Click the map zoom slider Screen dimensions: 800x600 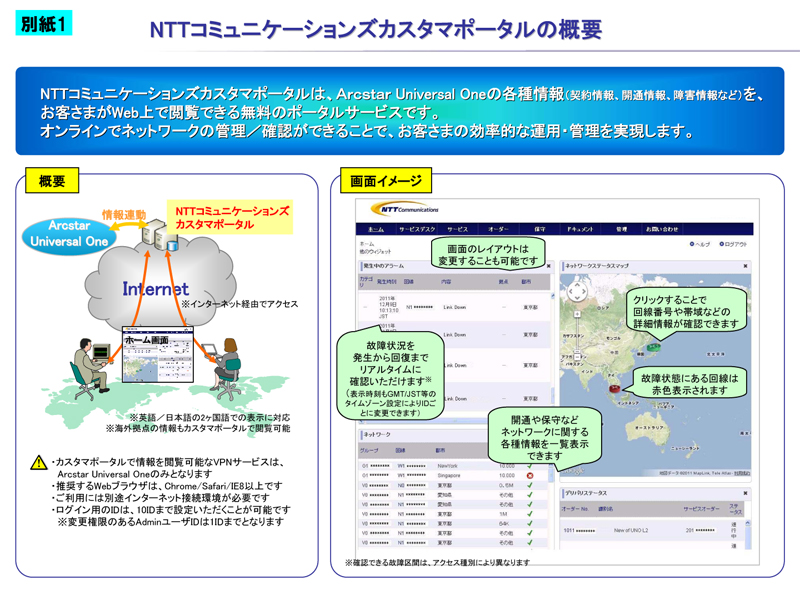pos(577,337)
